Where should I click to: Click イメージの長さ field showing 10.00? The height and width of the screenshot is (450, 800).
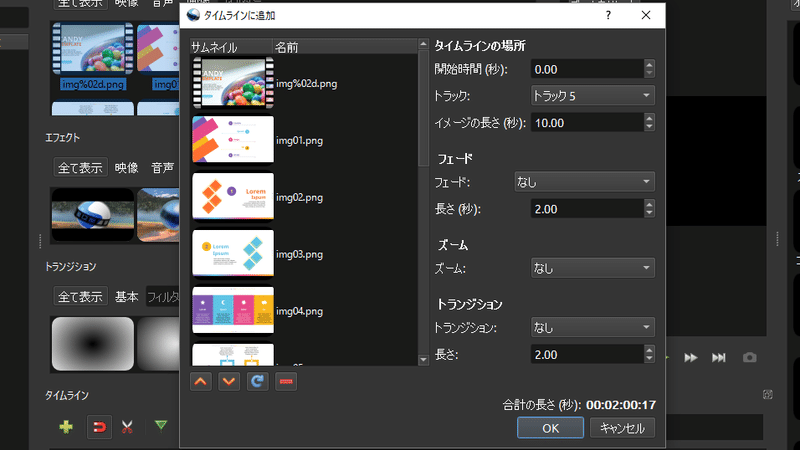587,122
